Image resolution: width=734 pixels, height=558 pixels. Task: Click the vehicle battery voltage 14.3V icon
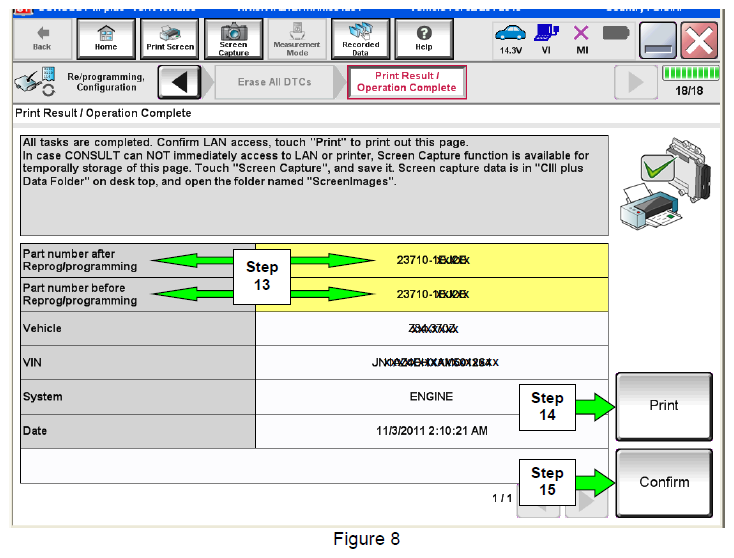pyautogui.click(x=511, y=38)
